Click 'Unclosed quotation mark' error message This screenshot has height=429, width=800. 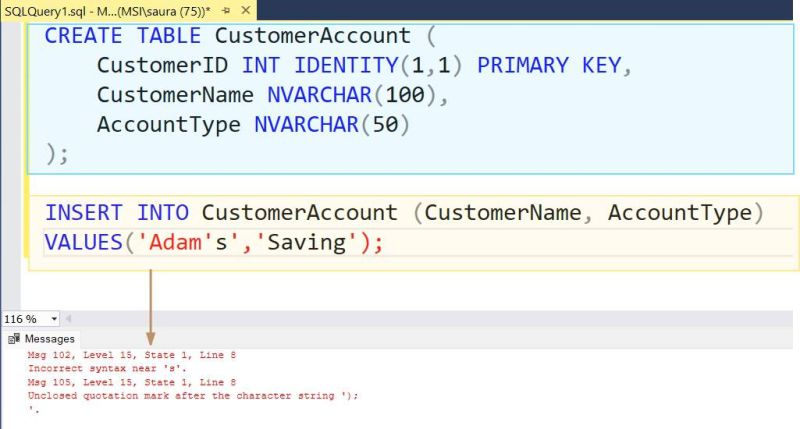tap(193, 396)
